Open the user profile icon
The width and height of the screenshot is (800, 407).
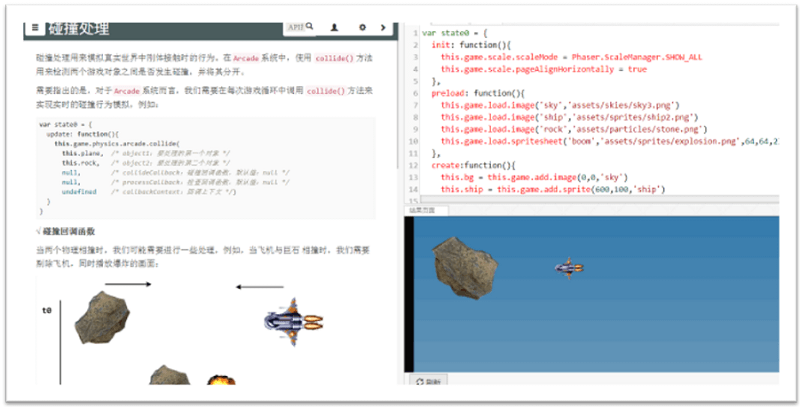coord(334,28)
